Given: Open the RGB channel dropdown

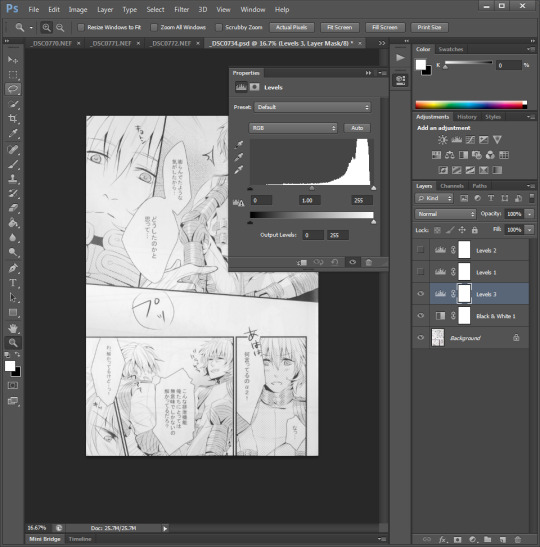Looking at the screenshot, I should (293, 128).
